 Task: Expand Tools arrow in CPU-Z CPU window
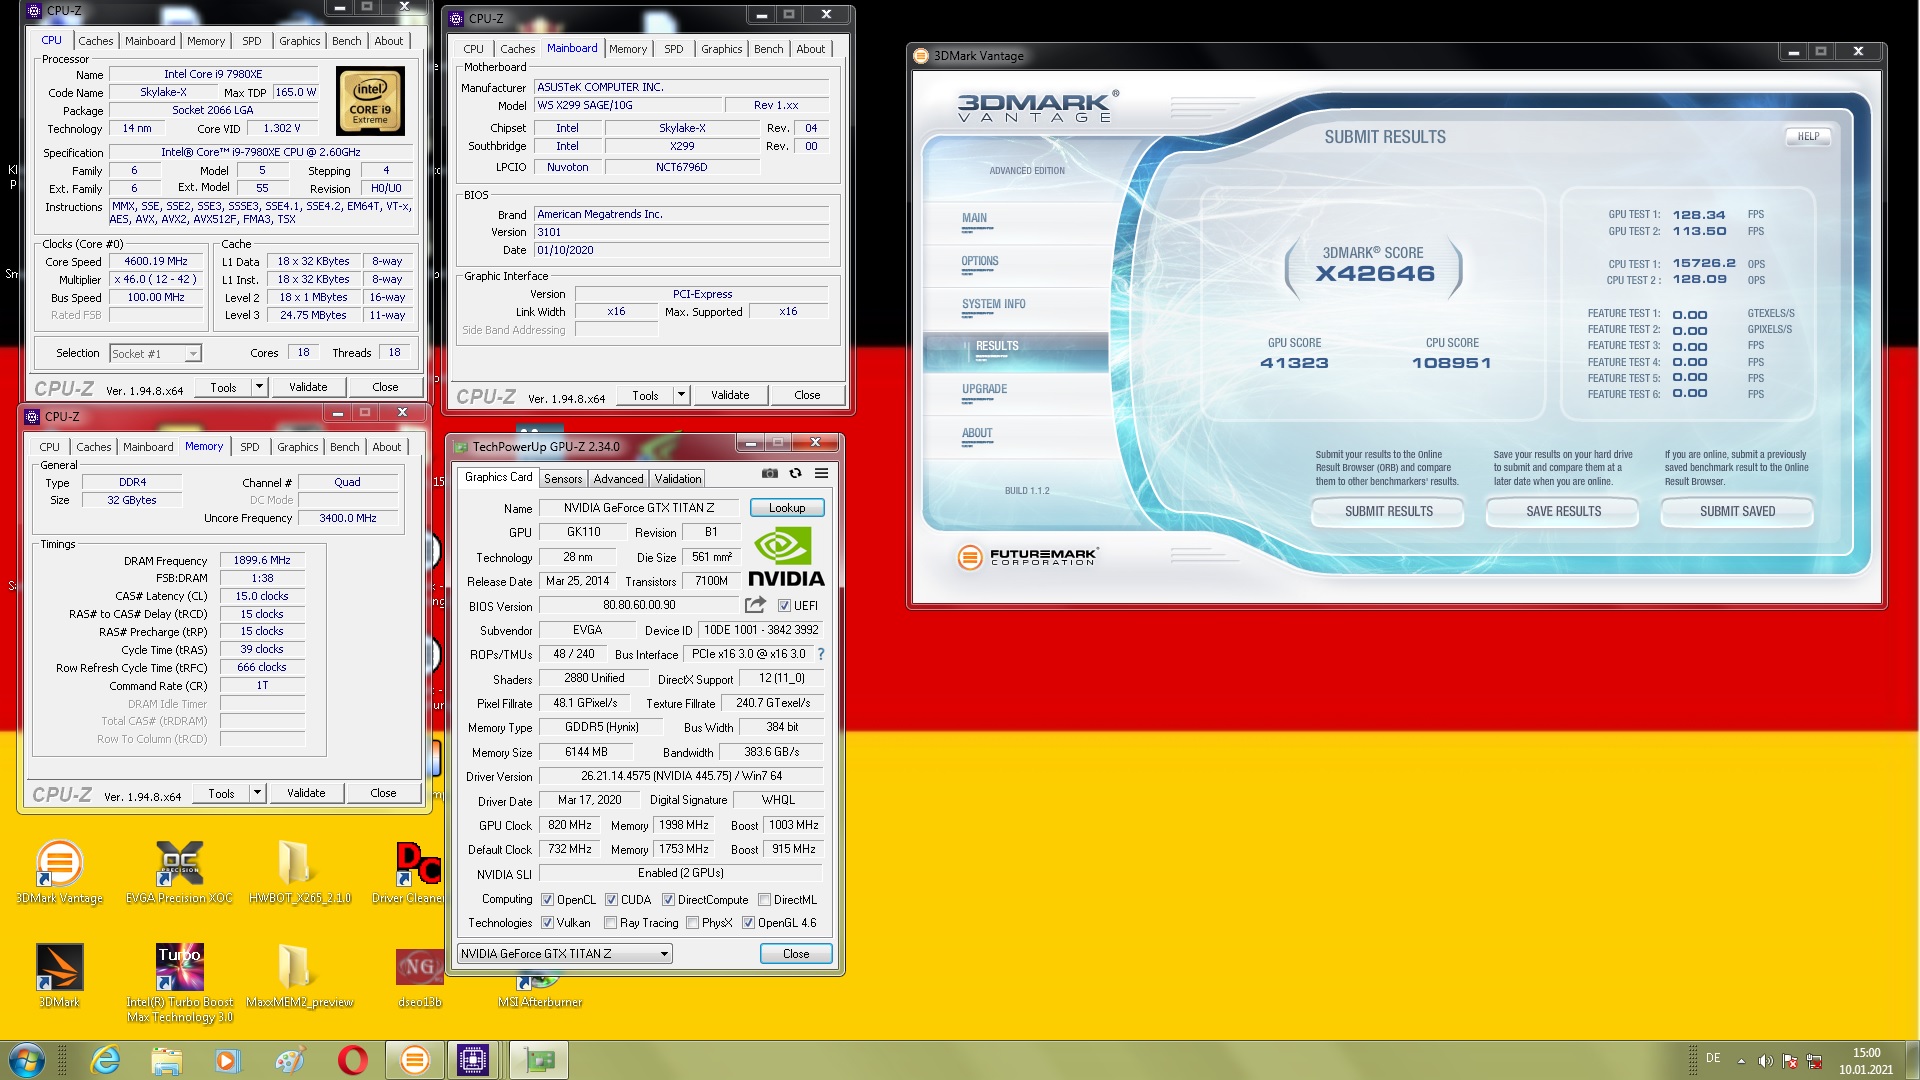click(x=259, y=387)
